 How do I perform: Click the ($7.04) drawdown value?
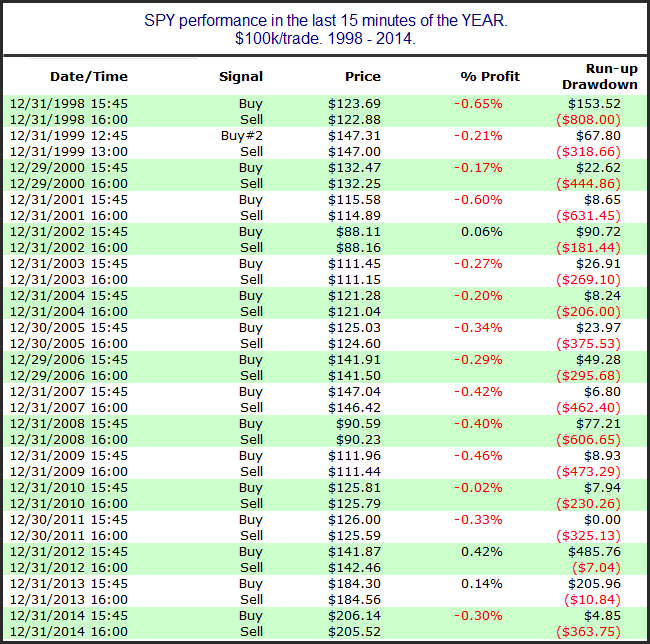pos(596,568)
